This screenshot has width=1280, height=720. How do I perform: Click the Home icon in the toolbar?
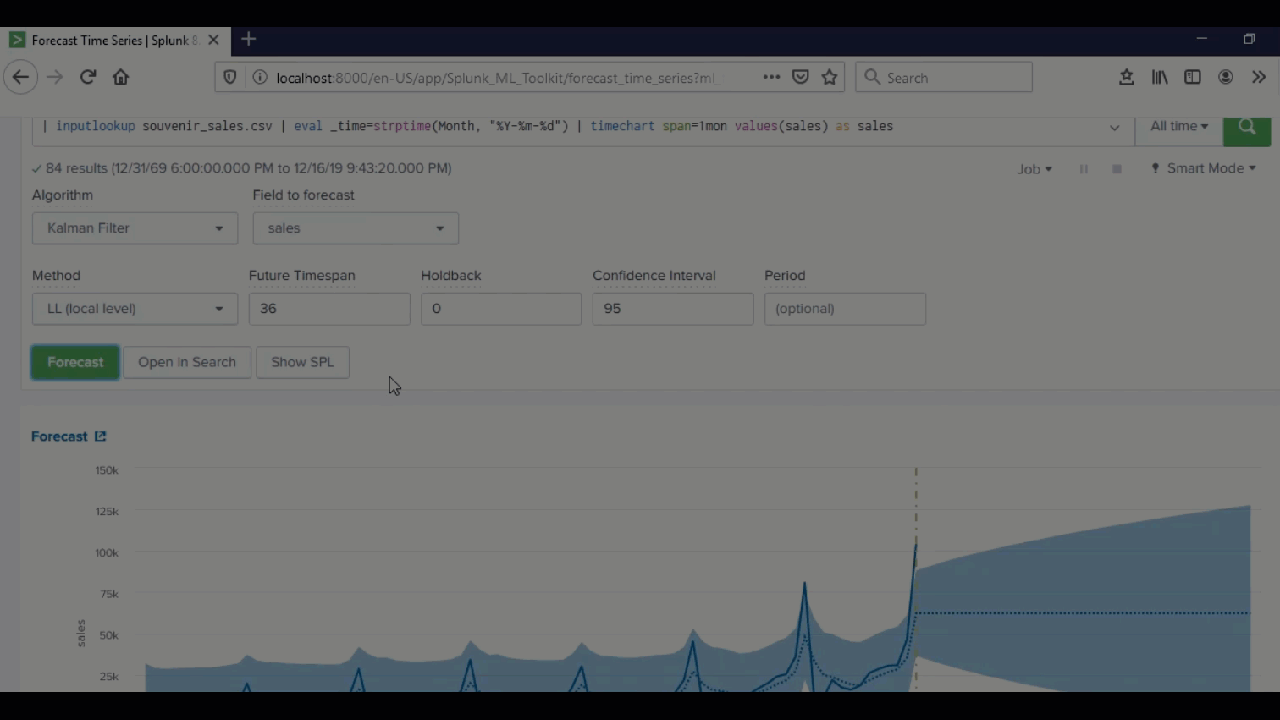(x=120, y=77)
